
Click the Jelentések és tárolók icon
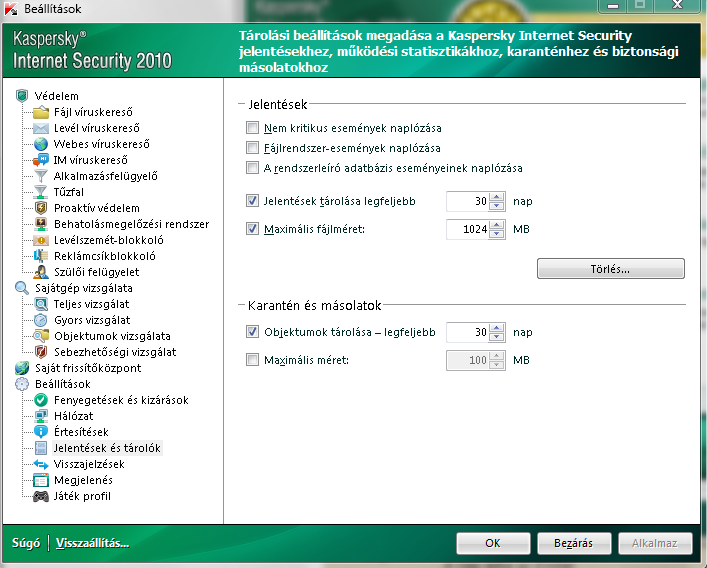[41, 448]
